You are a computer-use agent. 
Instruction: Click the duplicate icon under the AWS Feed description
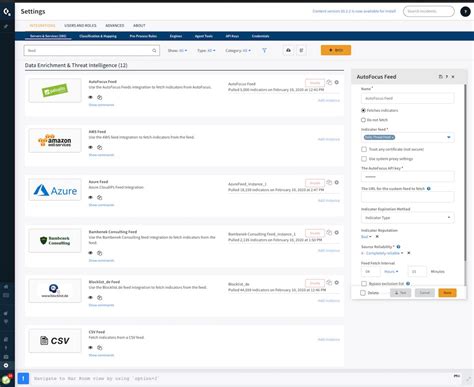[x=99, y=147]
